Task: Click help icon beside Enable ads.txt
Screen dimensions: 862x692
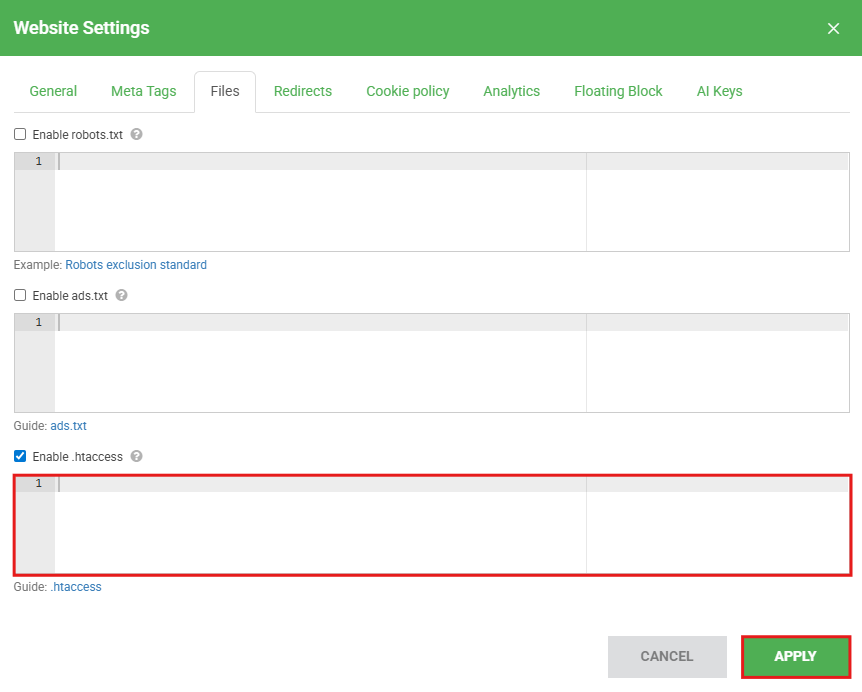Action: pos(122,295)
